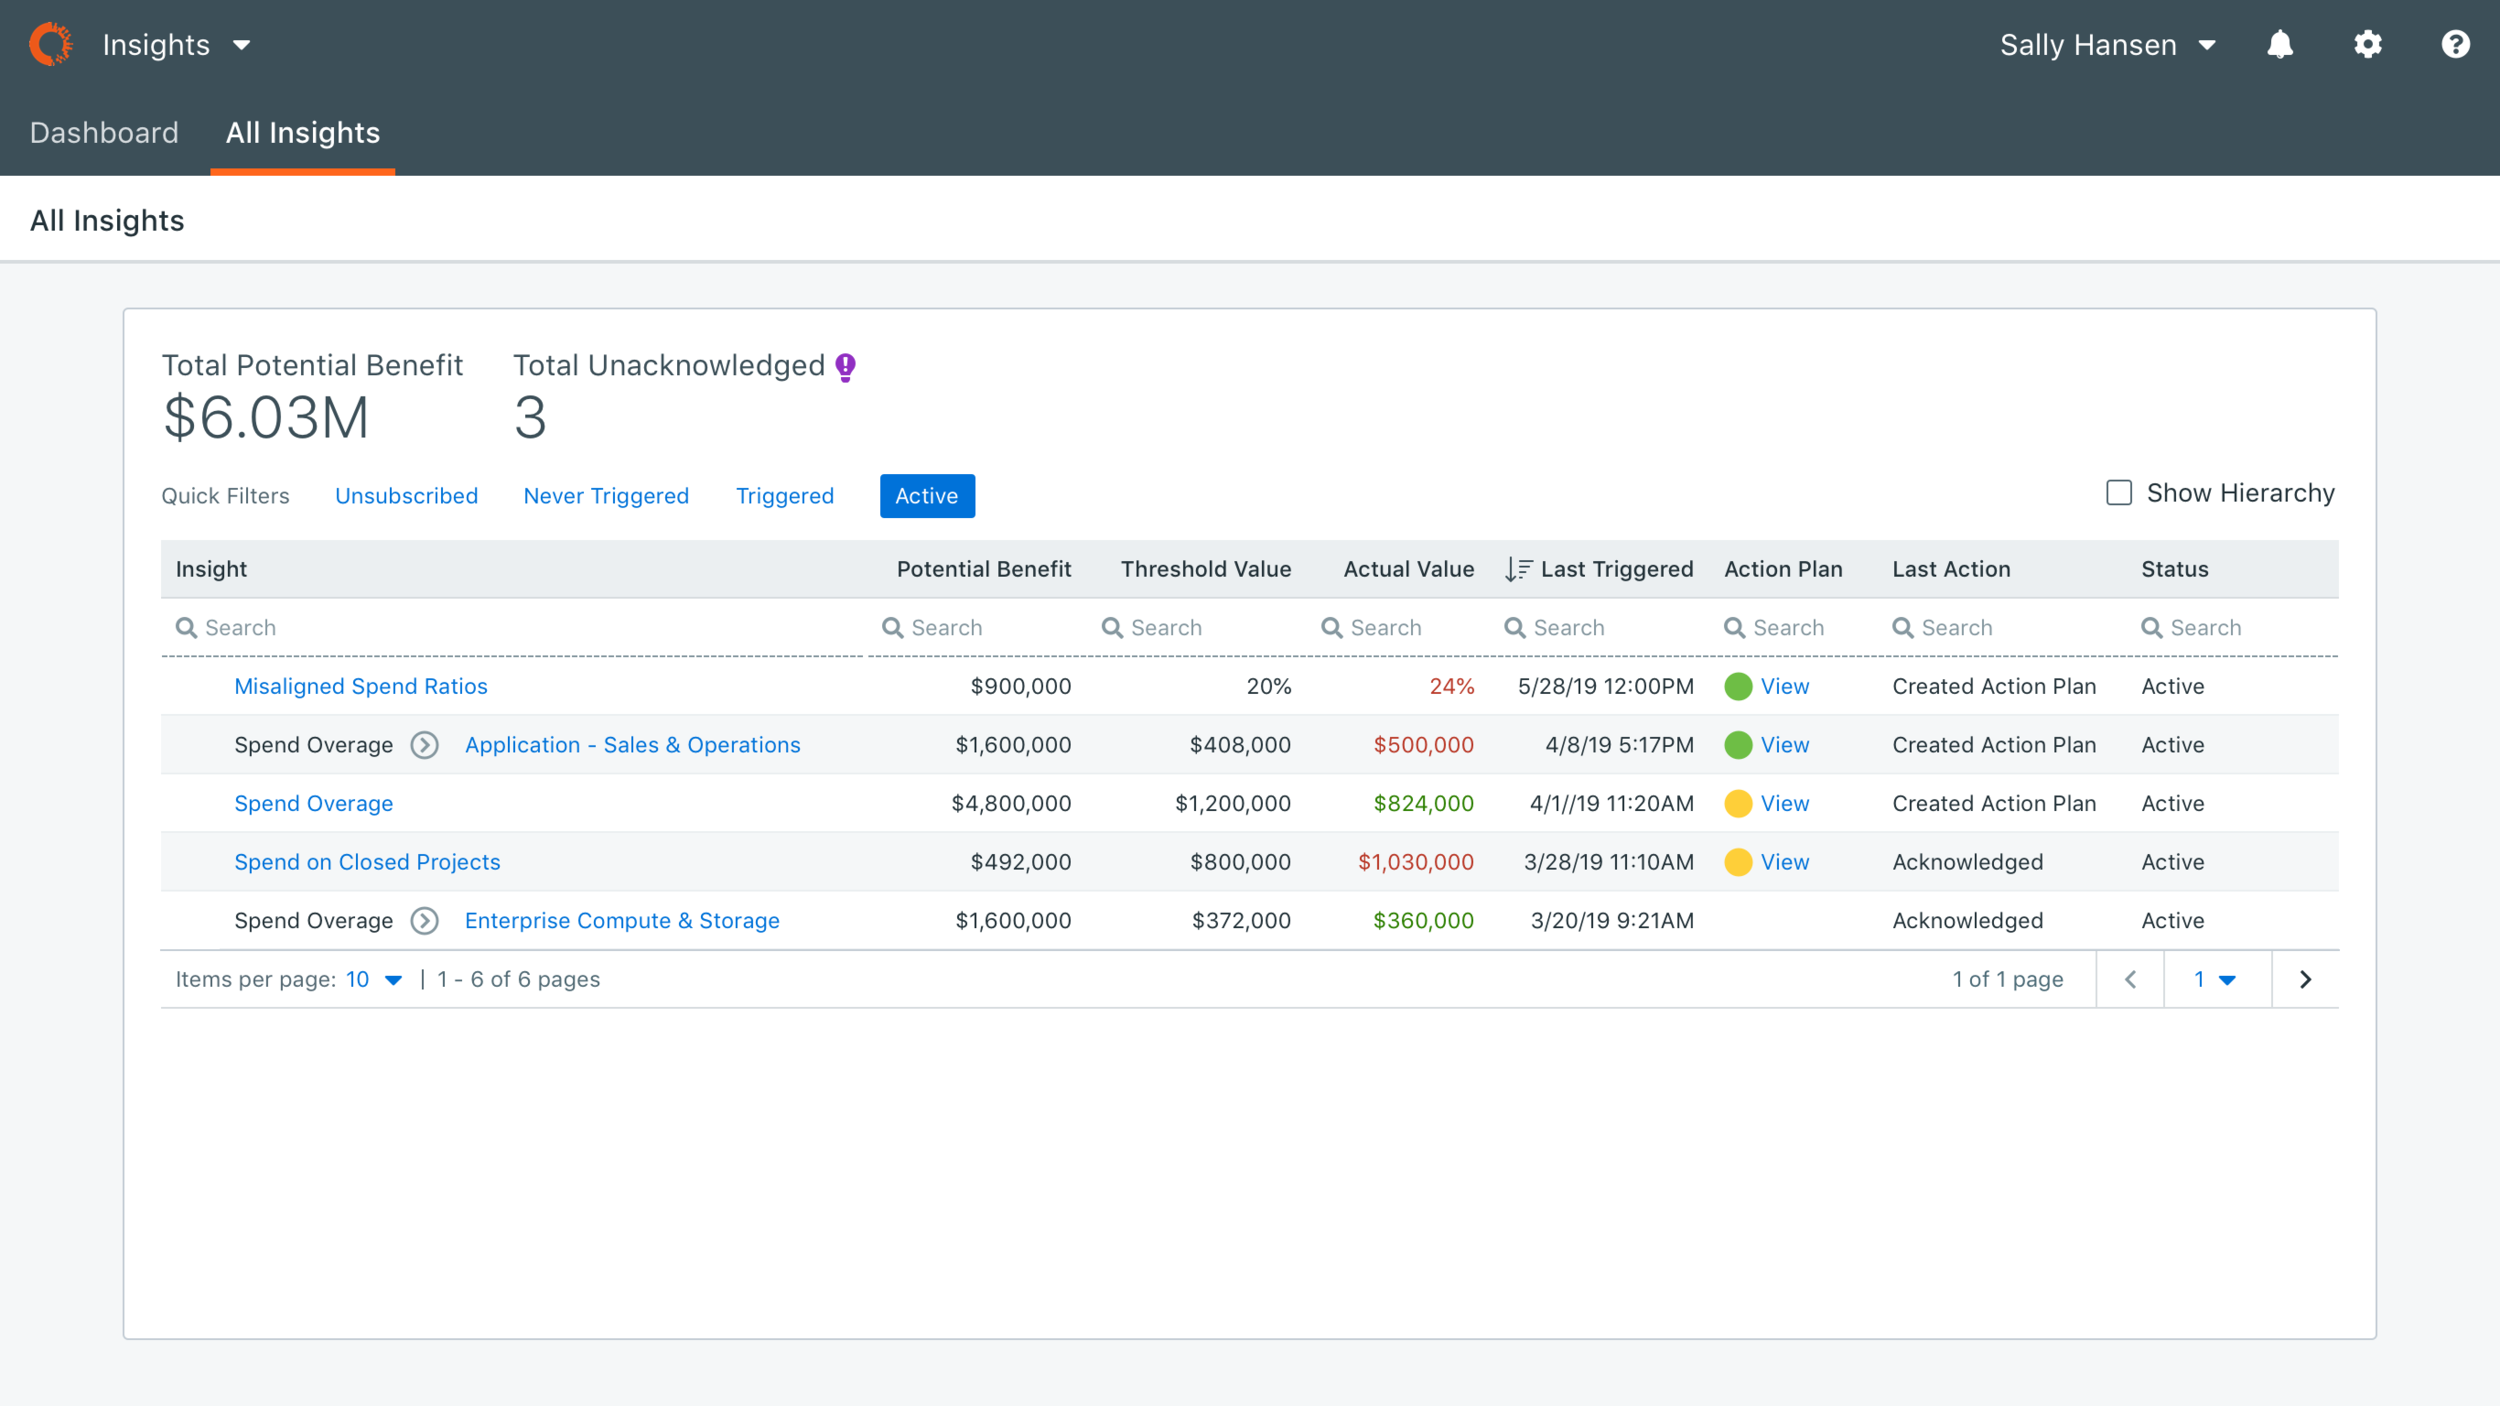Image resolution: width=2500 pixels, height=1406 pixels.
Task: Switch to the Dashboard tab
Action: pyautogui.click(x=104, y=133)
